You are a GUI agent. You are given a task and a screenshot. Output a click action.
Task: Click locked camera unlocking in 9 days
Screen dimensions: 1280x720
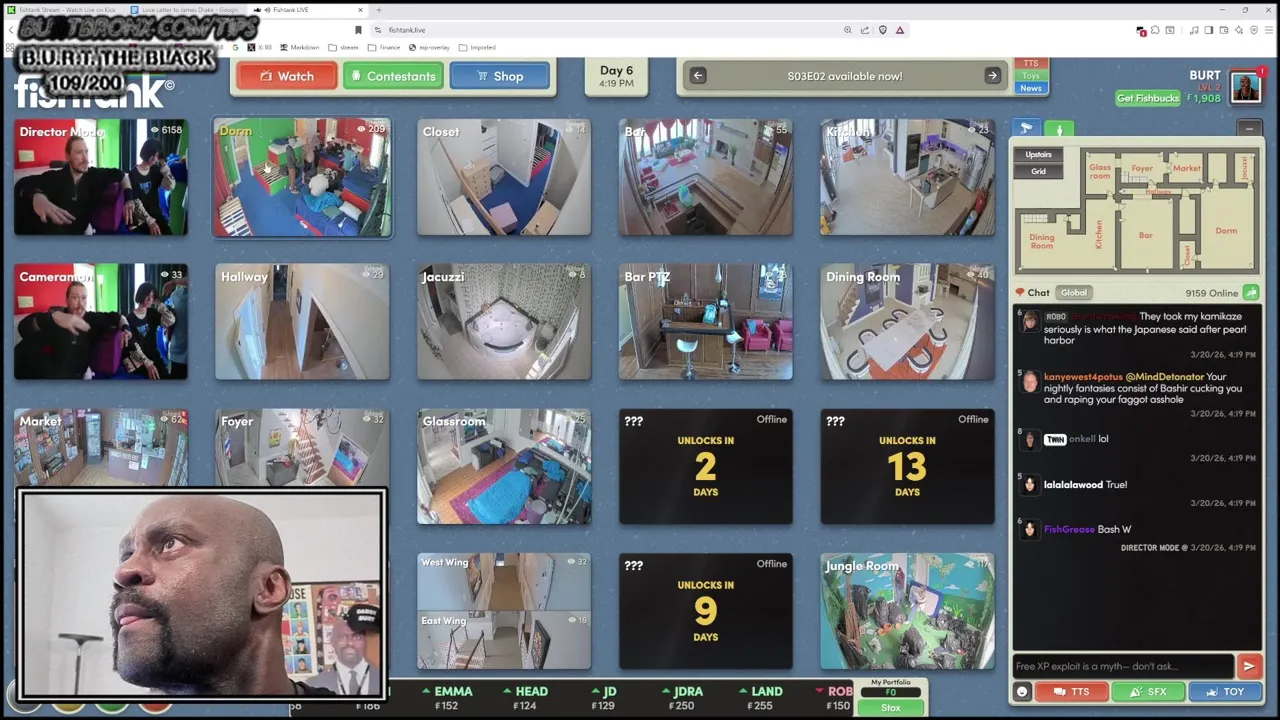[x=706, y=611]
